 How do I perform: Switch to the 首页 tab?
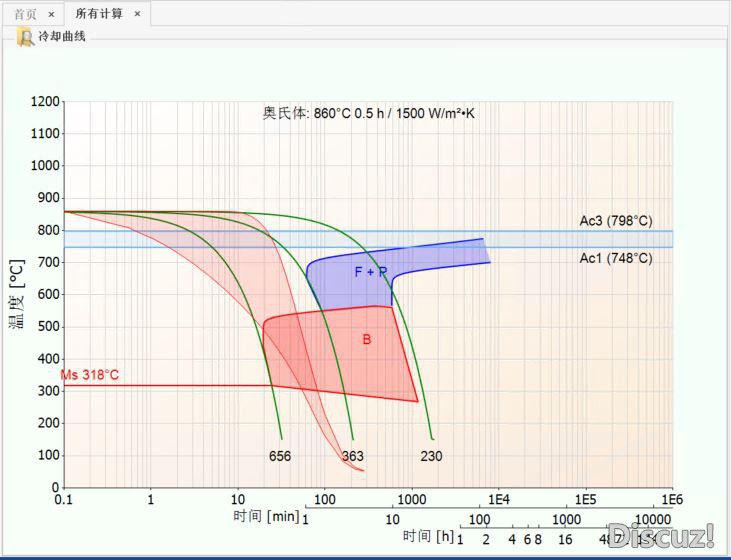[x=25, y=14]
